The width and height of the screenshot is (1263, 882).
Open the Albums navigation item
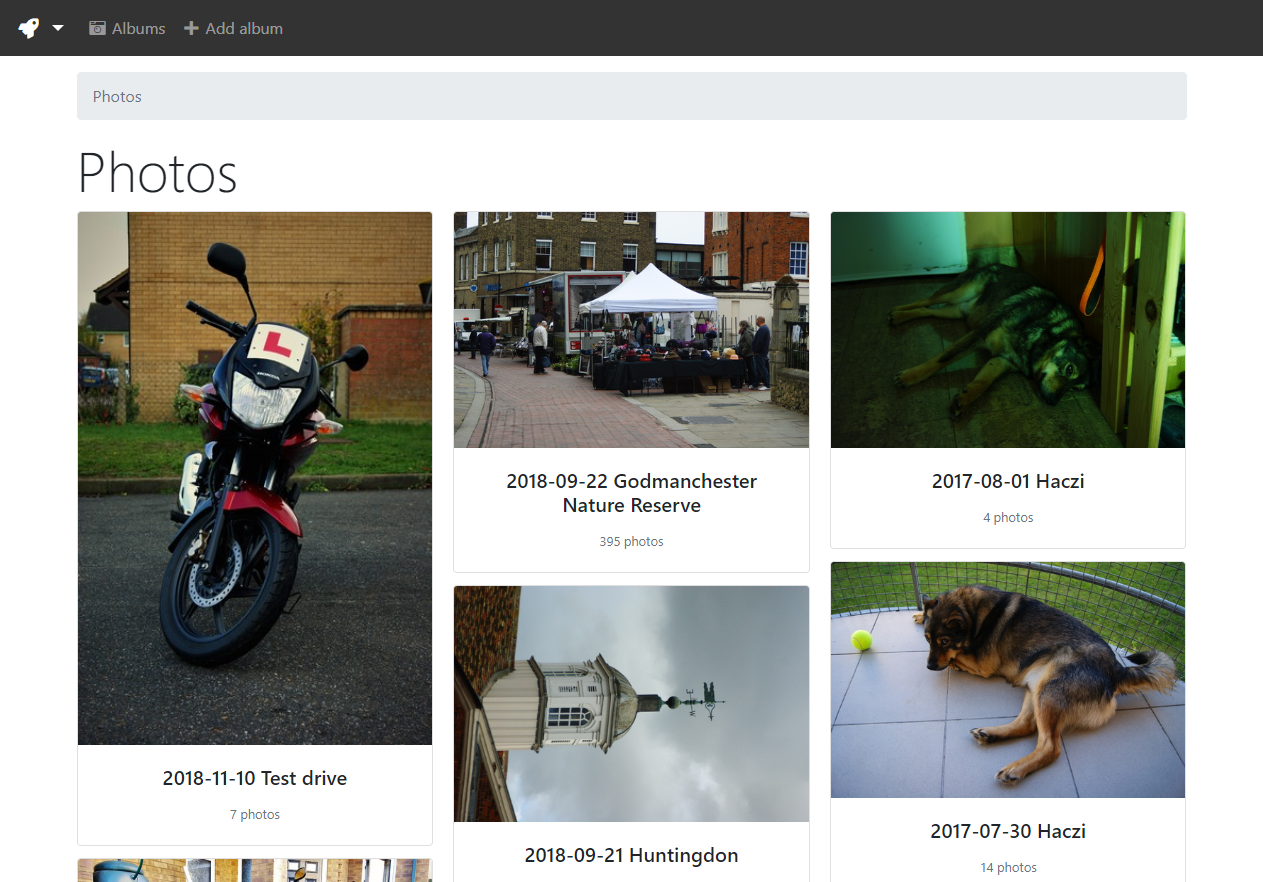(x=138, y=28)
